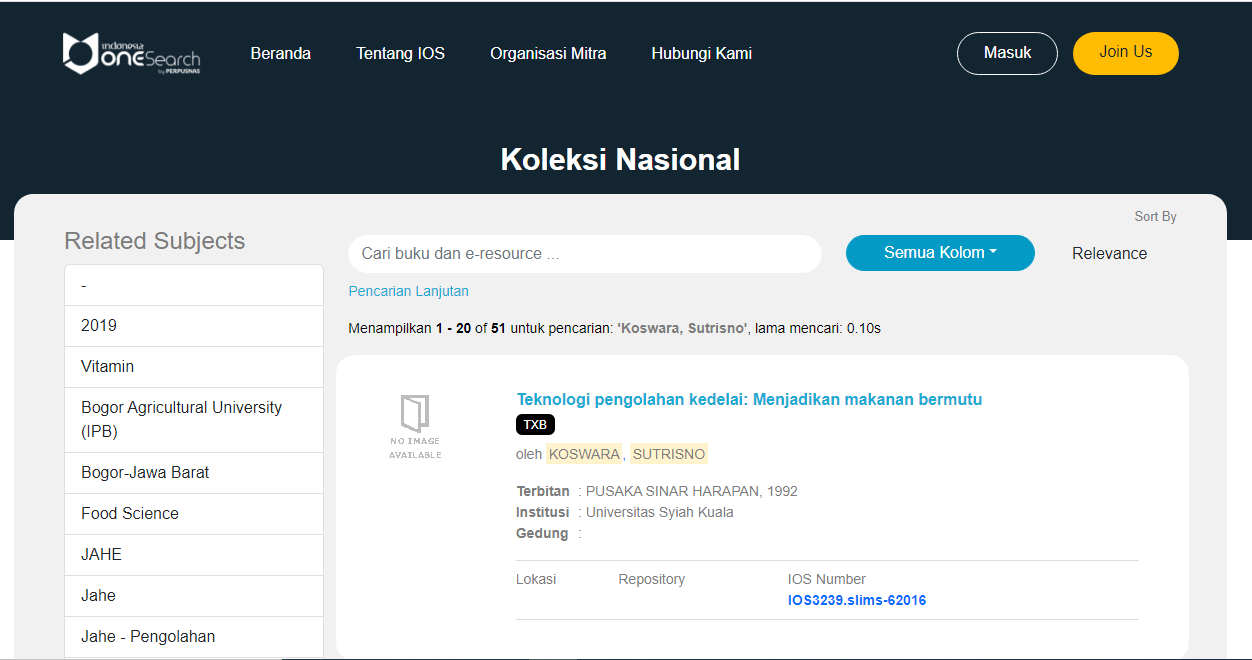
Task: Click the Indonesia OneSearch logo
Action: (131, 53)
